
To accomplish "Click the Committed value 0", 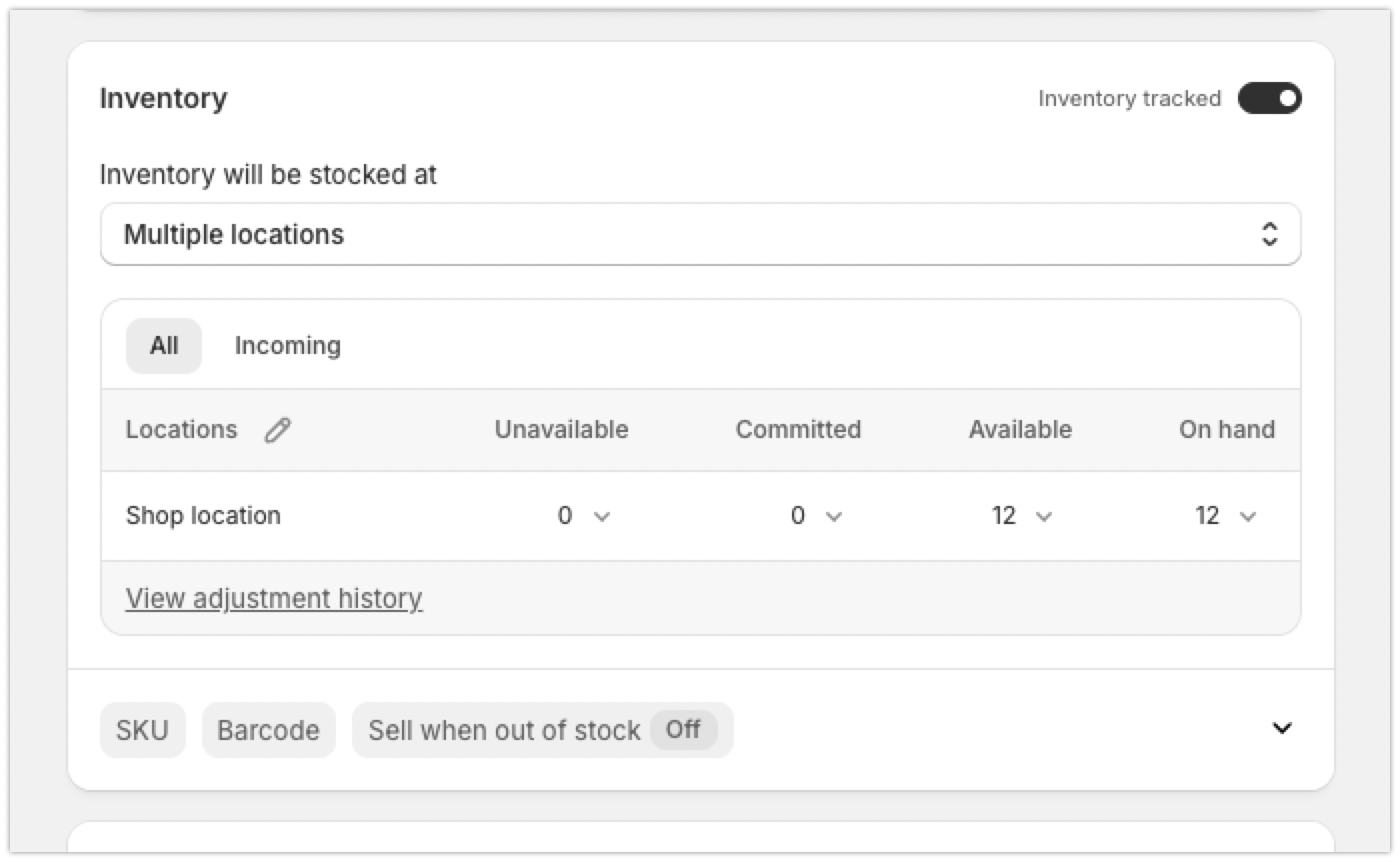I will pyautogui.click(x=797, y=516).
